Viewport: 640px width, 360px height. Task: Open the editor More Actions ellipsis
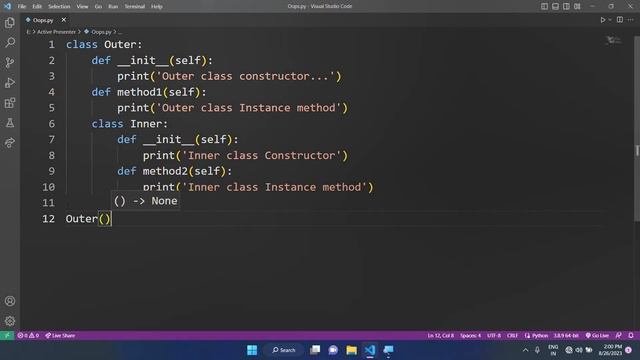(x=631, y=20)
